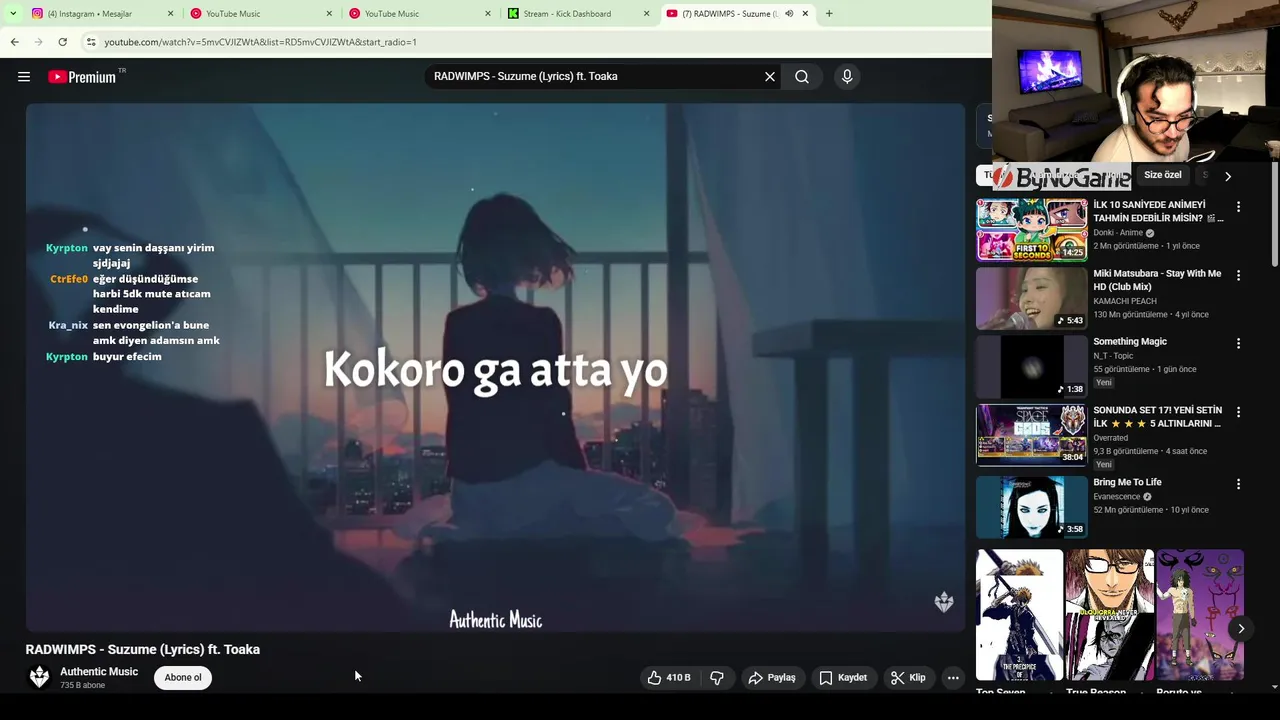Create a clip with Klip button

908,678
